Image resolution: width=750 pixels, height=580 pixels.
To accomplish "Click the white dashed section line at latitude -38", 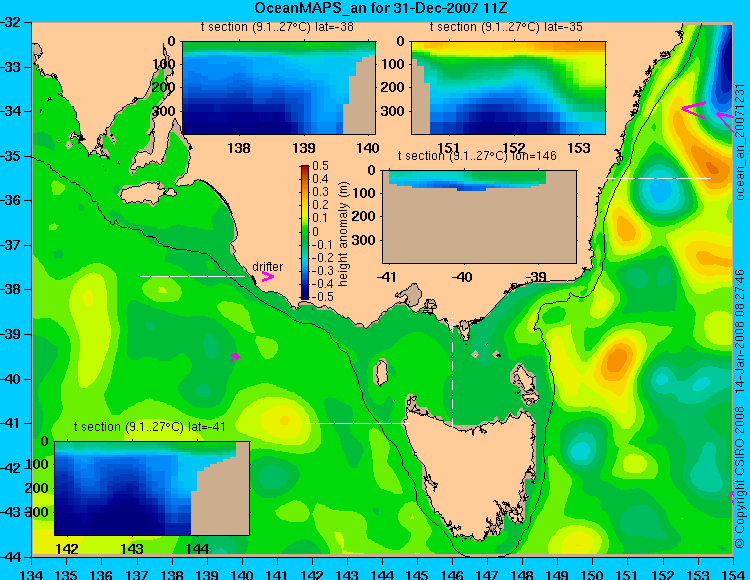I will click(x=193, y=276).
